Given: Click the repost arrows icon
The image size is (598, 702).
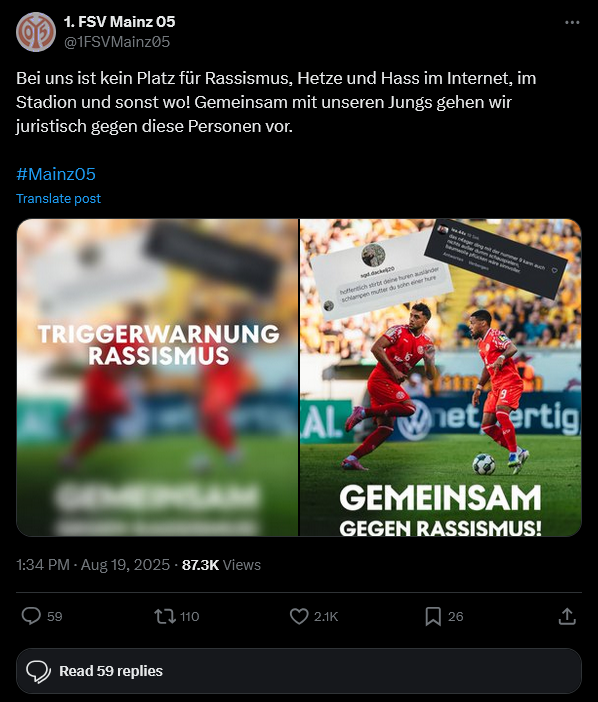Looking at the screenshot, I should (x=165, y=616).
